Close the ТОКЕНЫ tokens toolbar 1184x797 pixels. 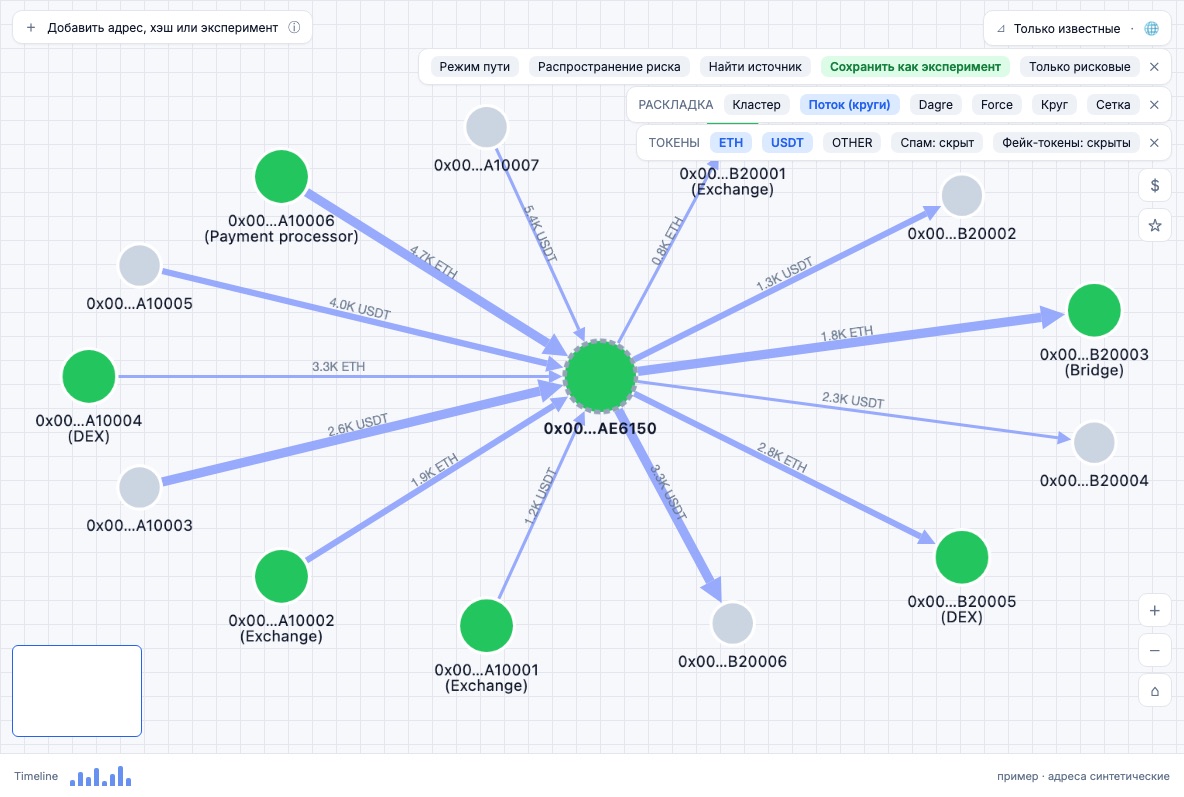coord(1154,142)
